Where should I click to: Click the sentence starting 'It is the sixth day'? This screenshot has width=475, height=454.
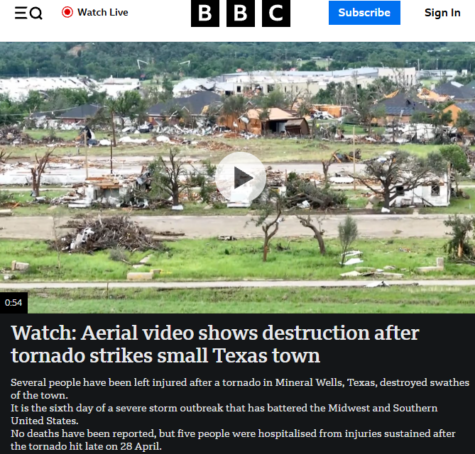point(224,414)
